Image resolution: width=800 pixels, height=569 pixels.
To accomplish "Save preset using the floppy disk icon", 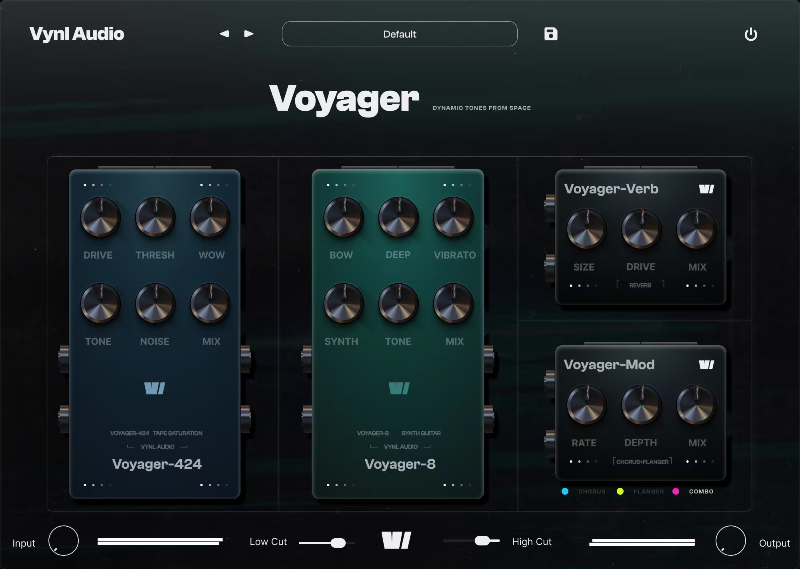I will 551,34.
